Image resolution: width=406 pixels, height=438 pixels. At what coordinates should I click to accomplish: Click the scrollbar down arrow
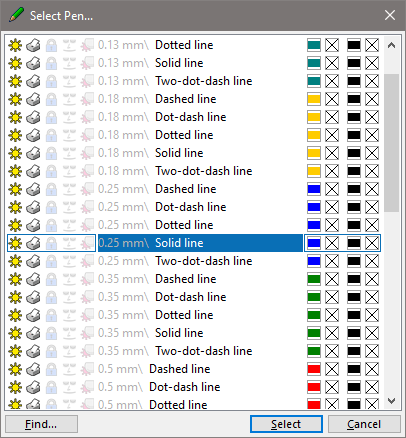[392, 400]
